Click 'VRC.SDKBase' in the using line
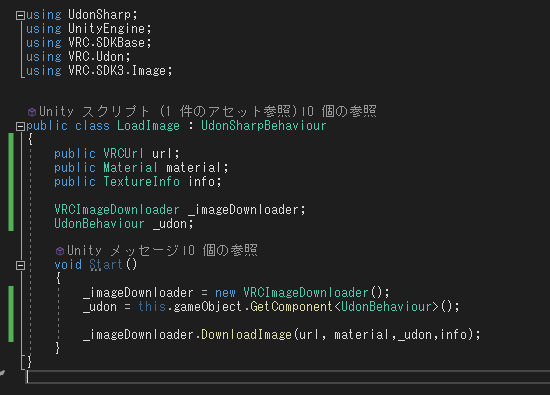The image size is (550, 395). click(x=106, y=43)
